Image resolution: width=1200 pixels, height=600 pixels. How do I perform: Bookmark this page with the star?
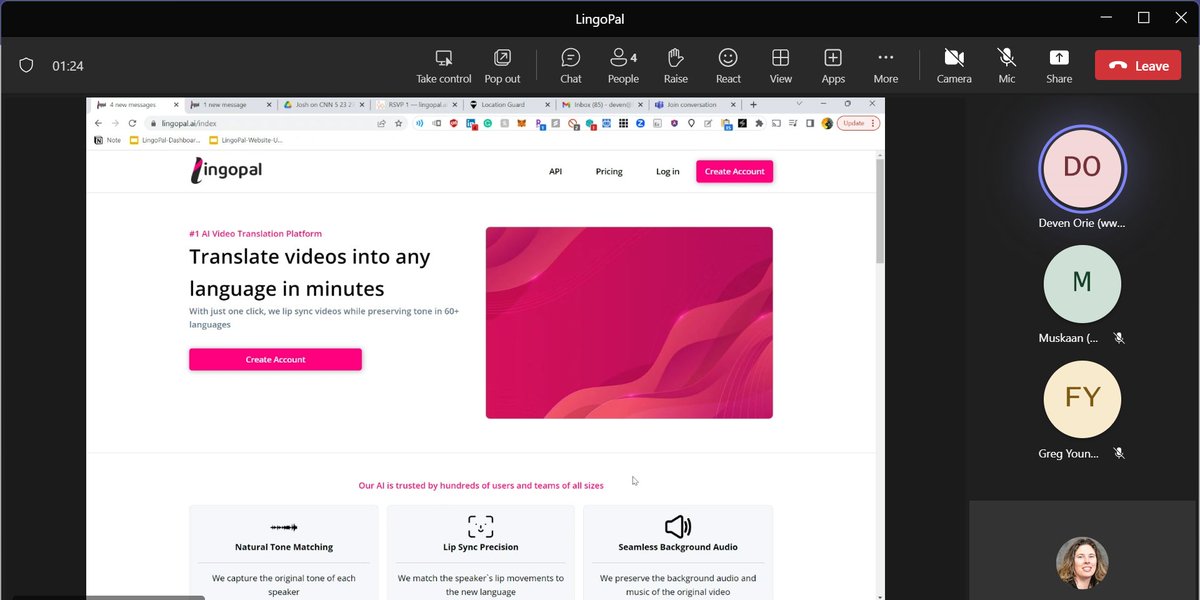pos(398,123)
